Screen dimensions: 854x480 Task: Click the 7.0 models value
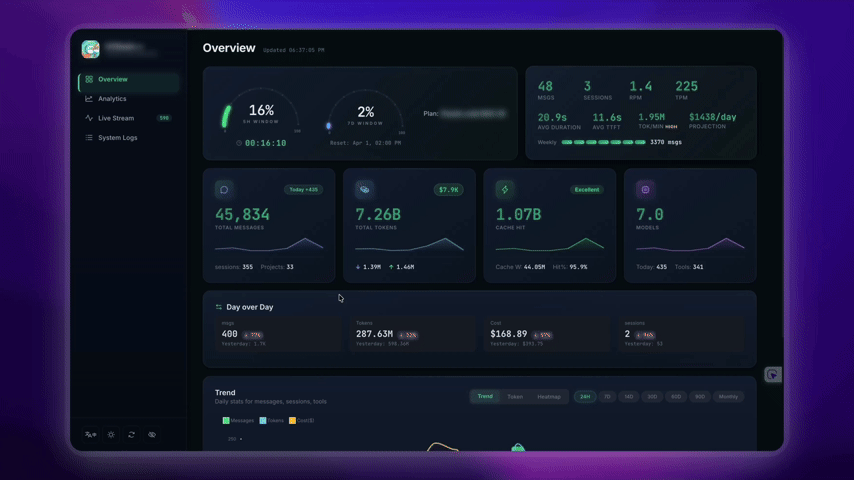650,215
